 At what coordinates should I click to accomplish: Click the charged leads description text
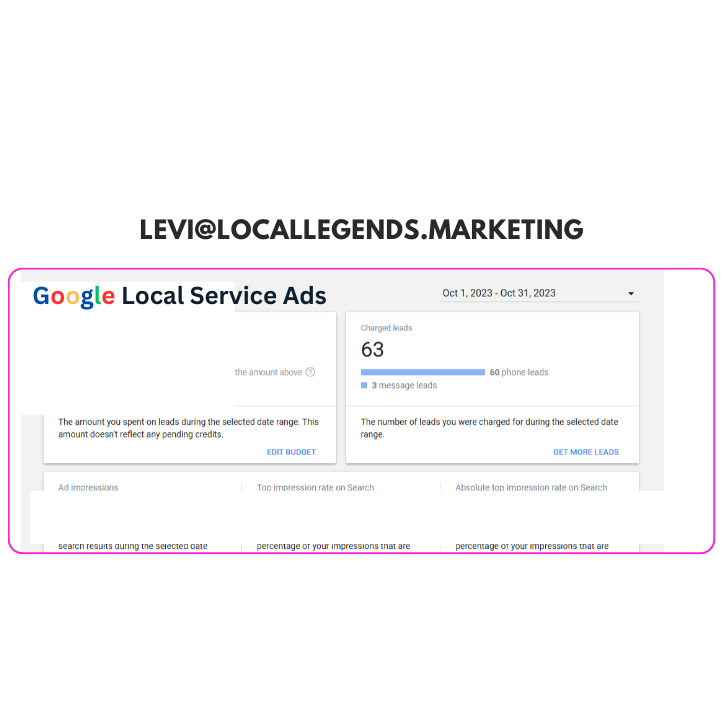(489, 428)
